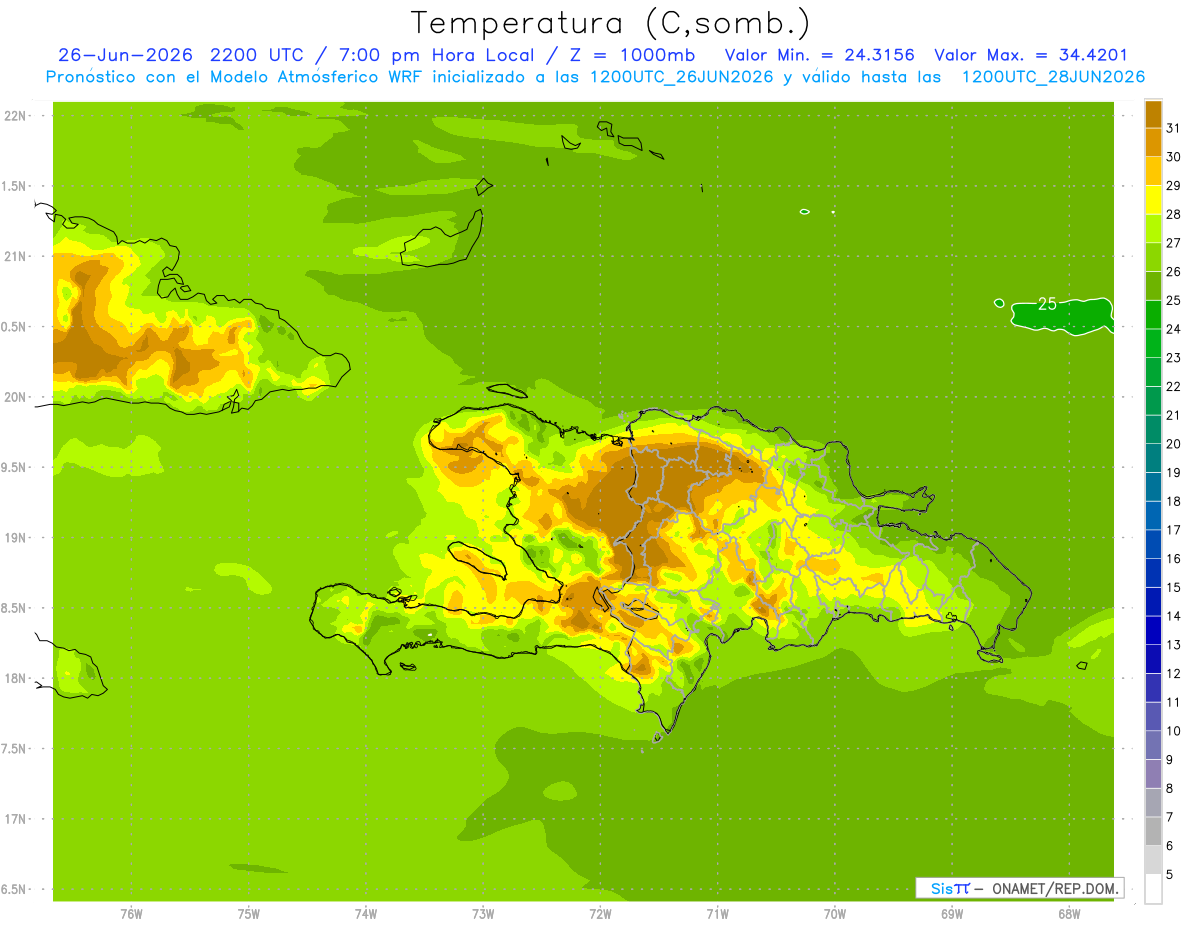This screenshot has width=1200, height=927.
Task: Click the '20N' latitude axis label
Action: pyautogui.click(x=17, y=397)
